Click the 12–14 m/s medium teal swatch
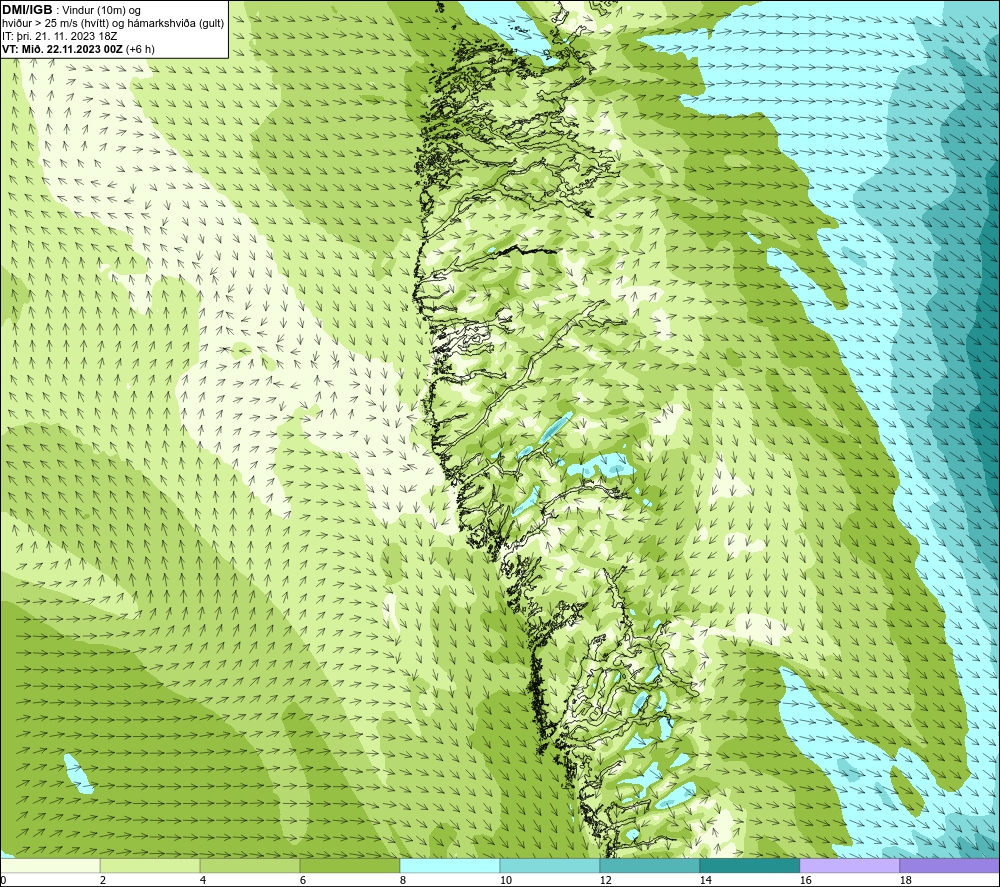This screenshot has height=887, width=1000. coord(649,865)
